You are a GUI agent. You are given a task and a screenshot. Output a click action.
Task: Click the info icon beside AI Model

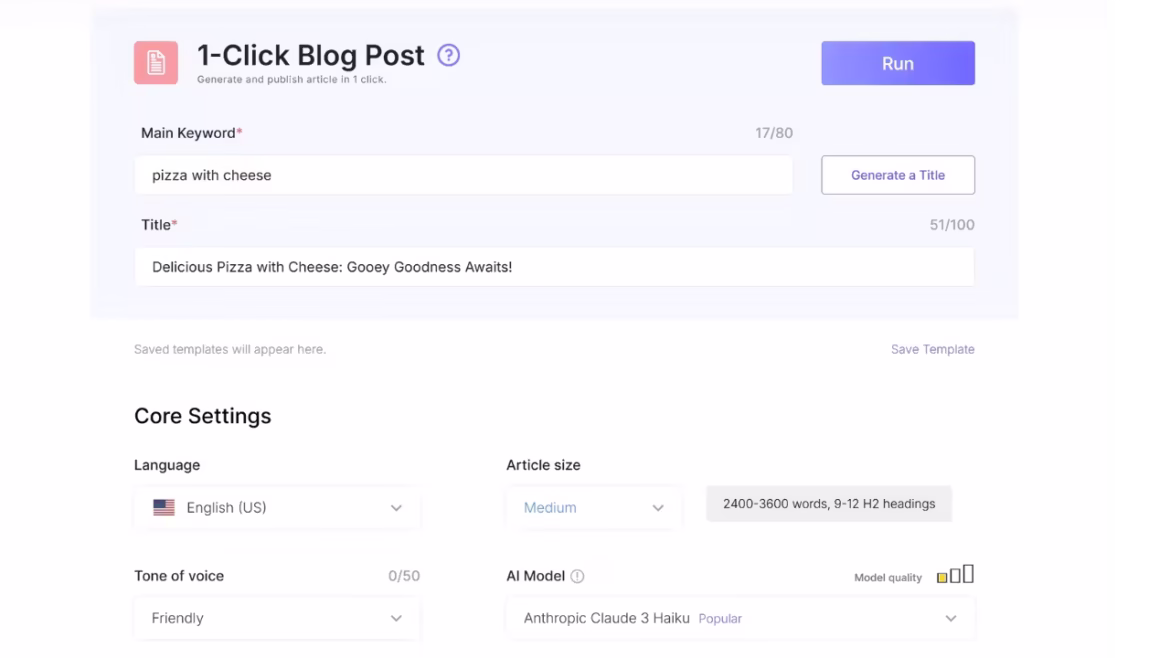tap(577, 576)
